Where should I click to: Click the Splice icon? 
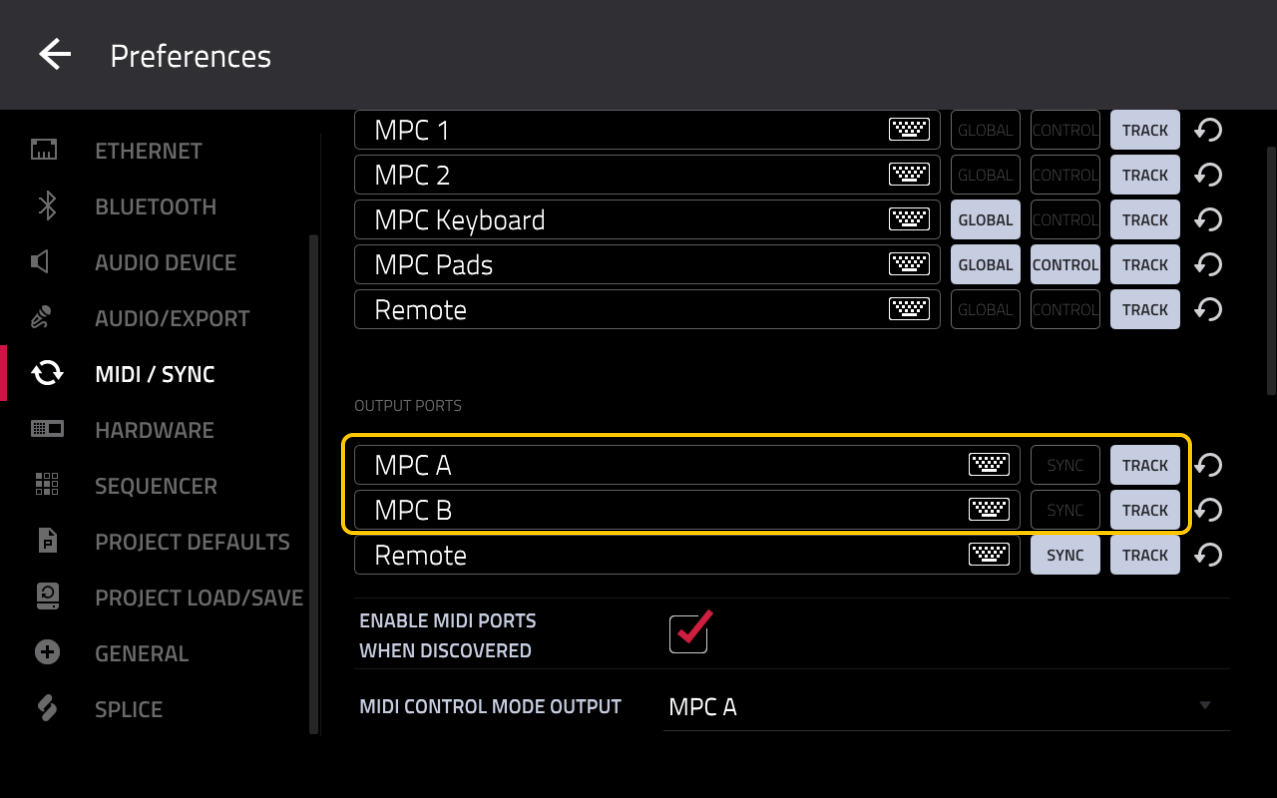coord(47,709)
